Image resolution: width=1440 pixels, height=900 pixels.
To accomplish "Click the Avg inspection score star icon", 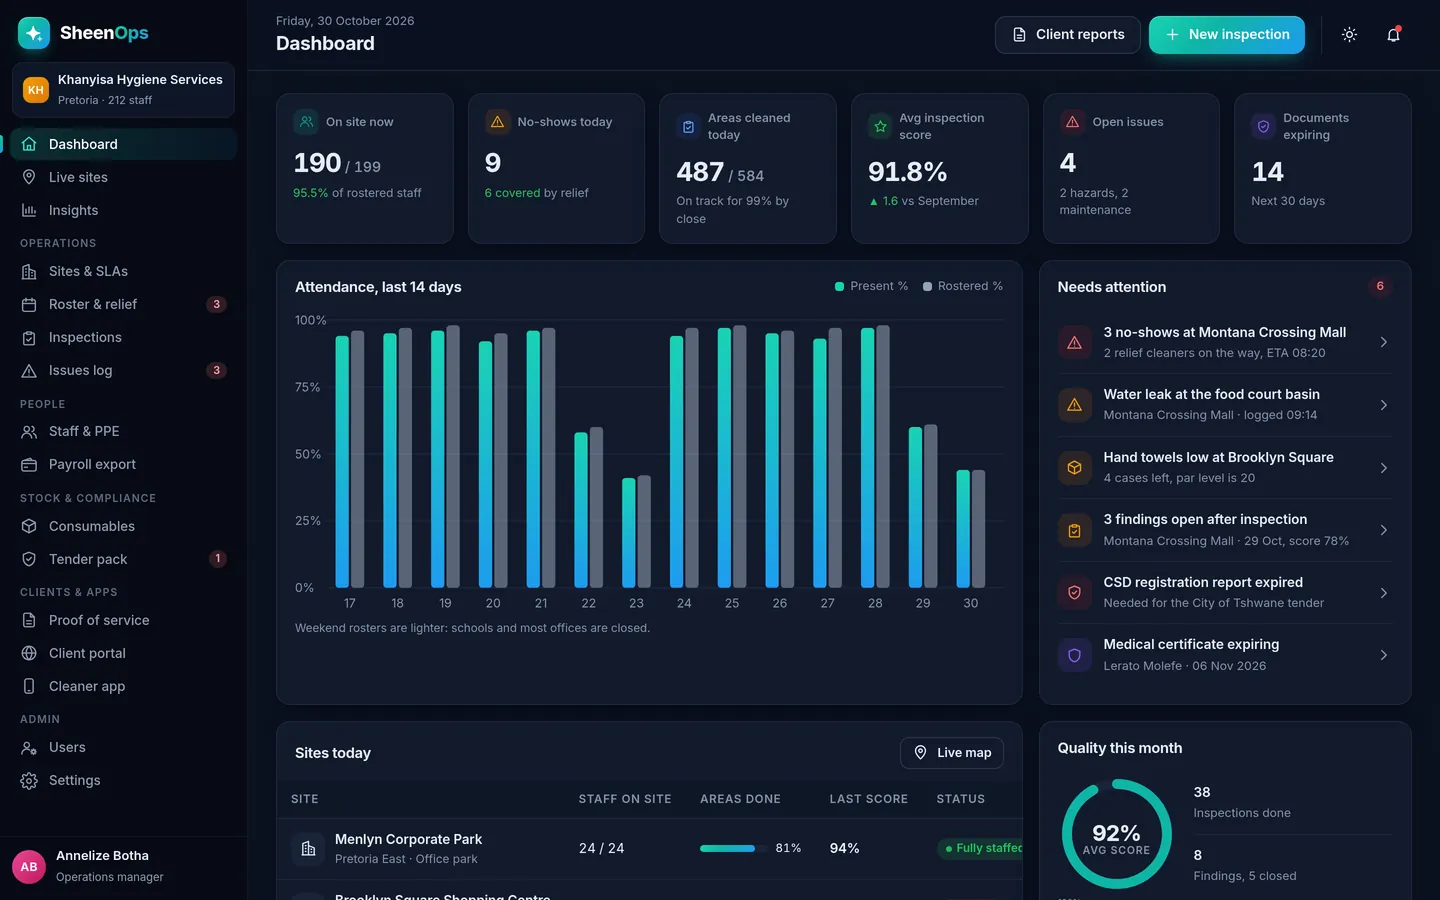I will click(880, 127).
